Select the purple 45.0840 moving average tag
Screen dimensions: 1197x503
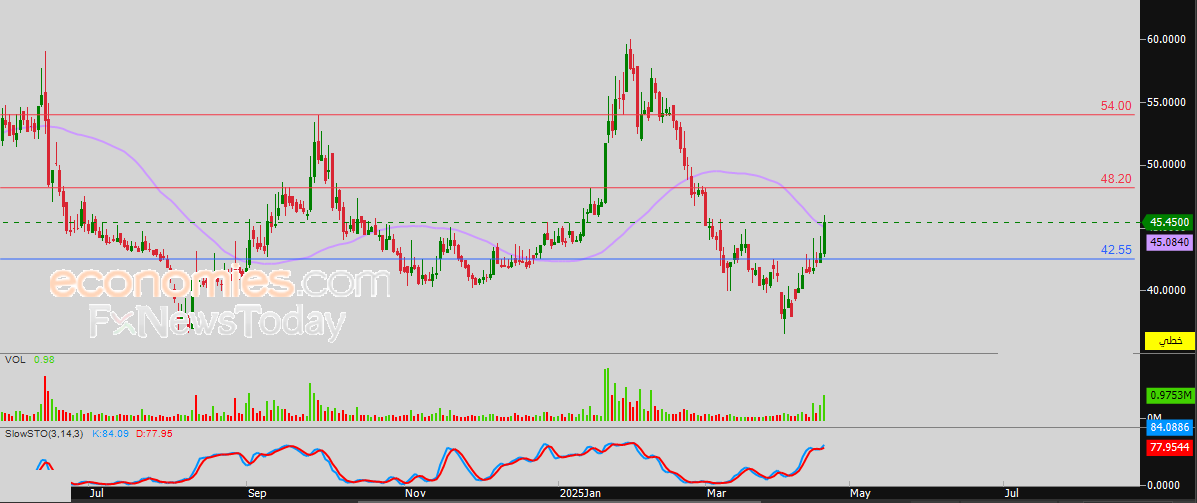pyautogui.click(x=1170, y=242)
